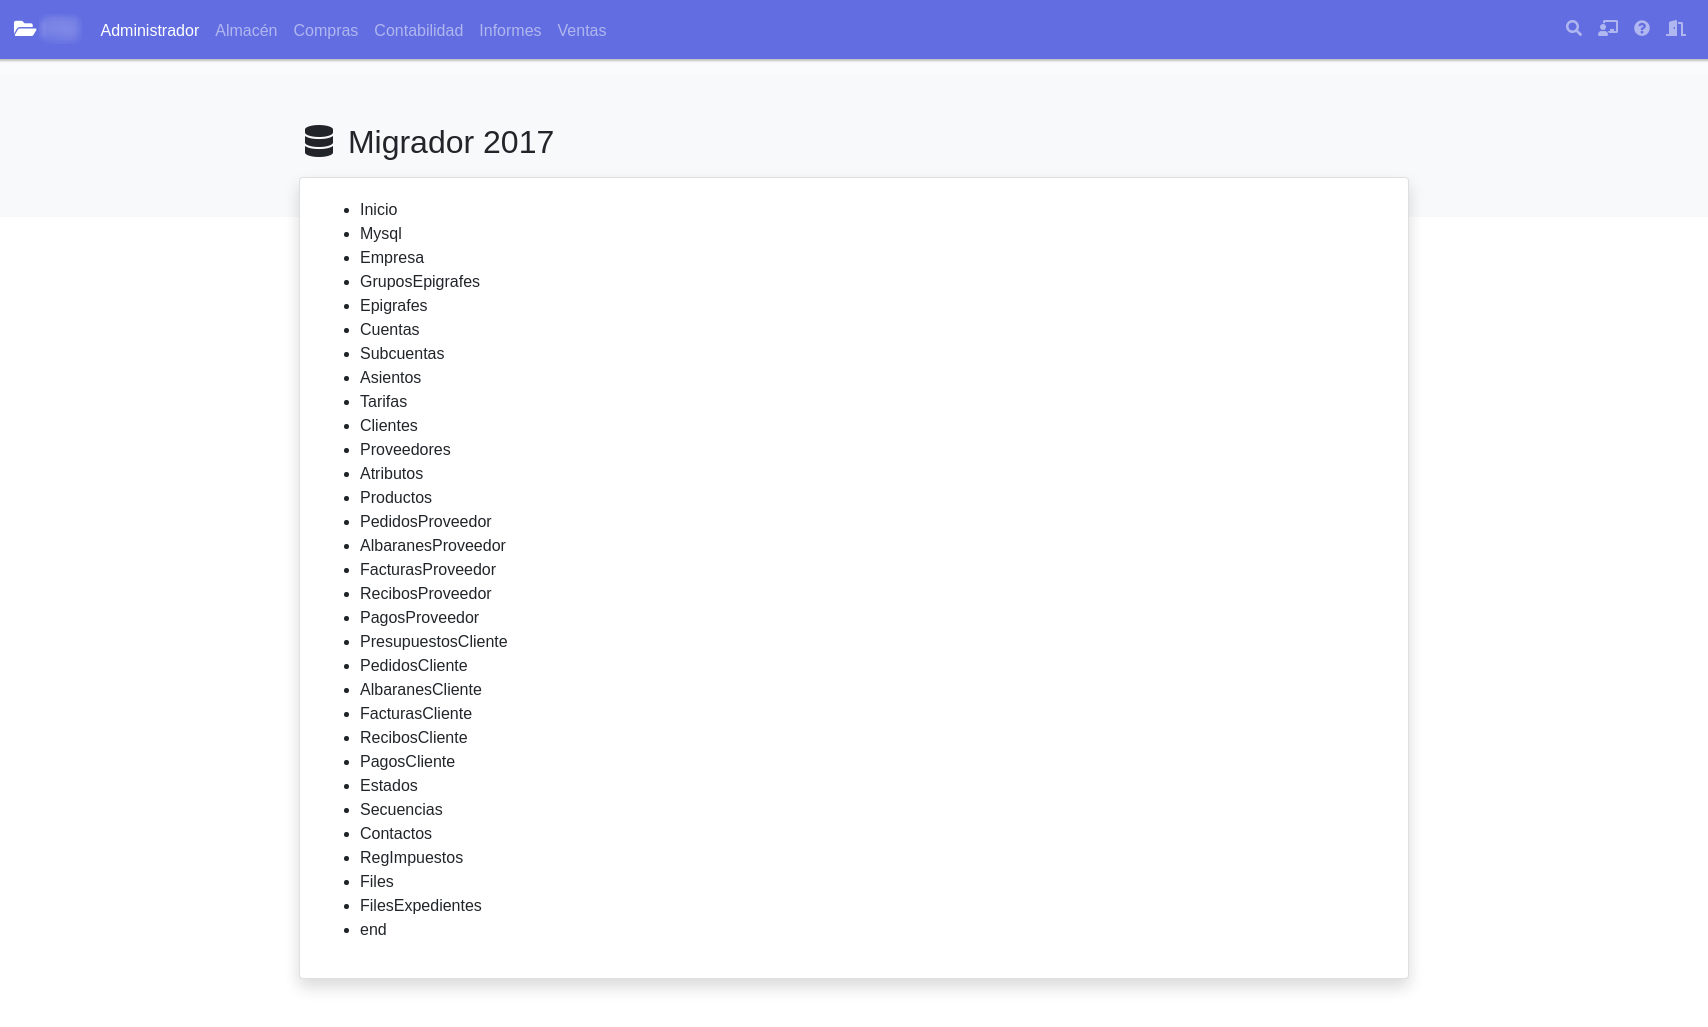The height and width of the screenshot is (1027, 1708).
Task: Click the user chalkboard icon
Action: (x=1607, y=29)
